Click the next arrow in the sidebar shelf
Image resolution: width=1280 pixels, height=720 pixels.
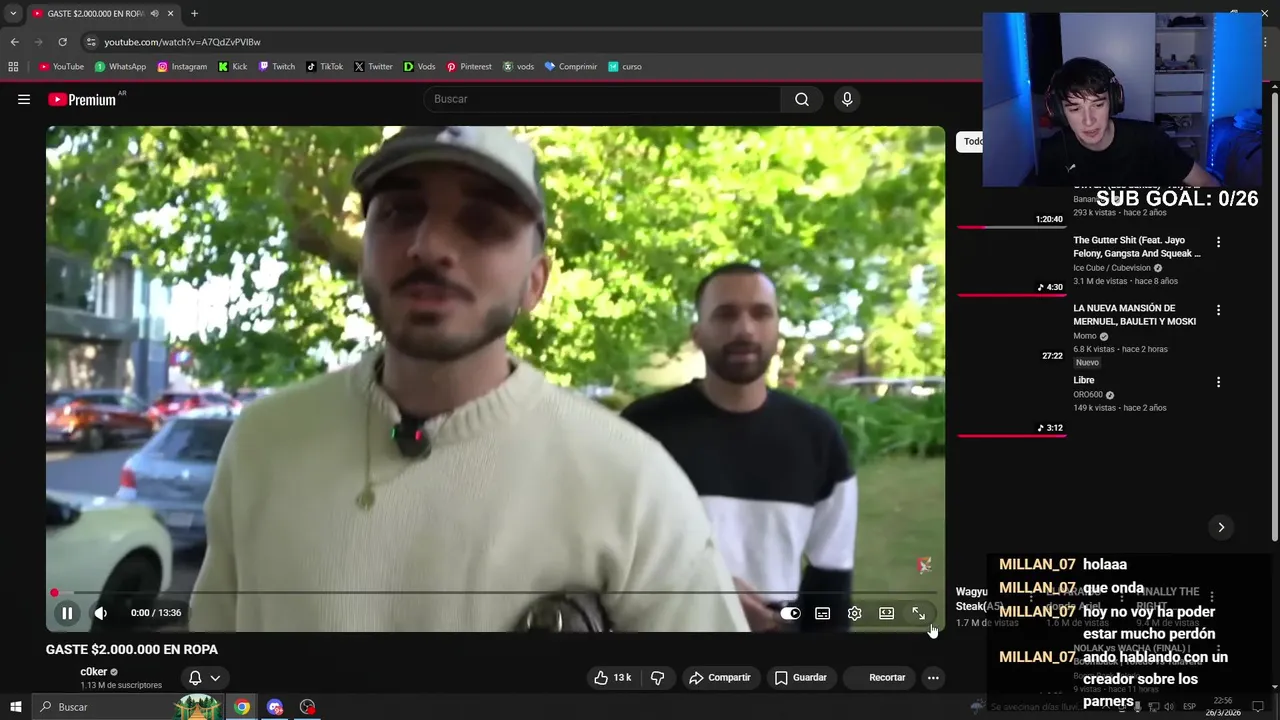tap(1221, 527)
